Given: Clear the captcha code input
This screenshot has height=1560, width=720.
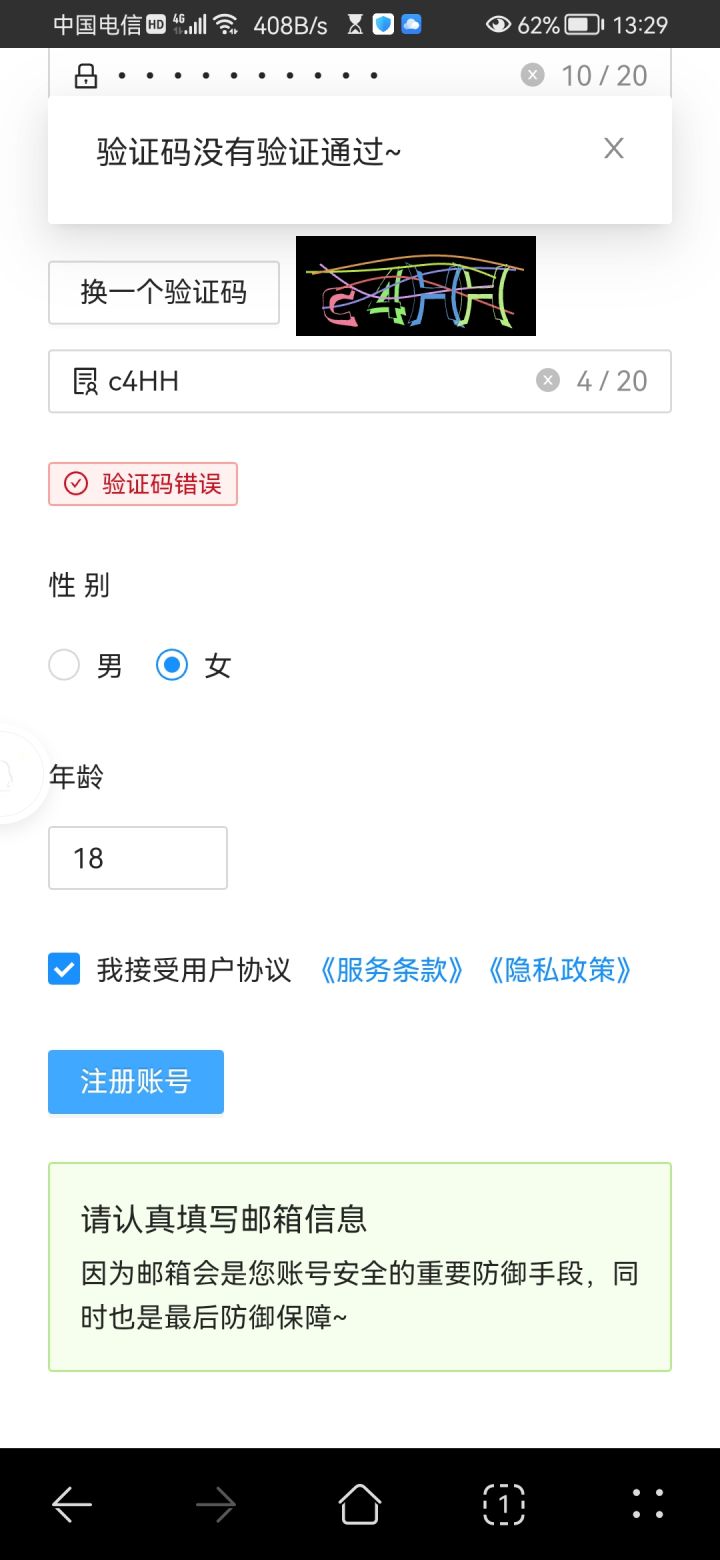Looking at the screenshot, I should pyautogui.click(x=547, y=380).
